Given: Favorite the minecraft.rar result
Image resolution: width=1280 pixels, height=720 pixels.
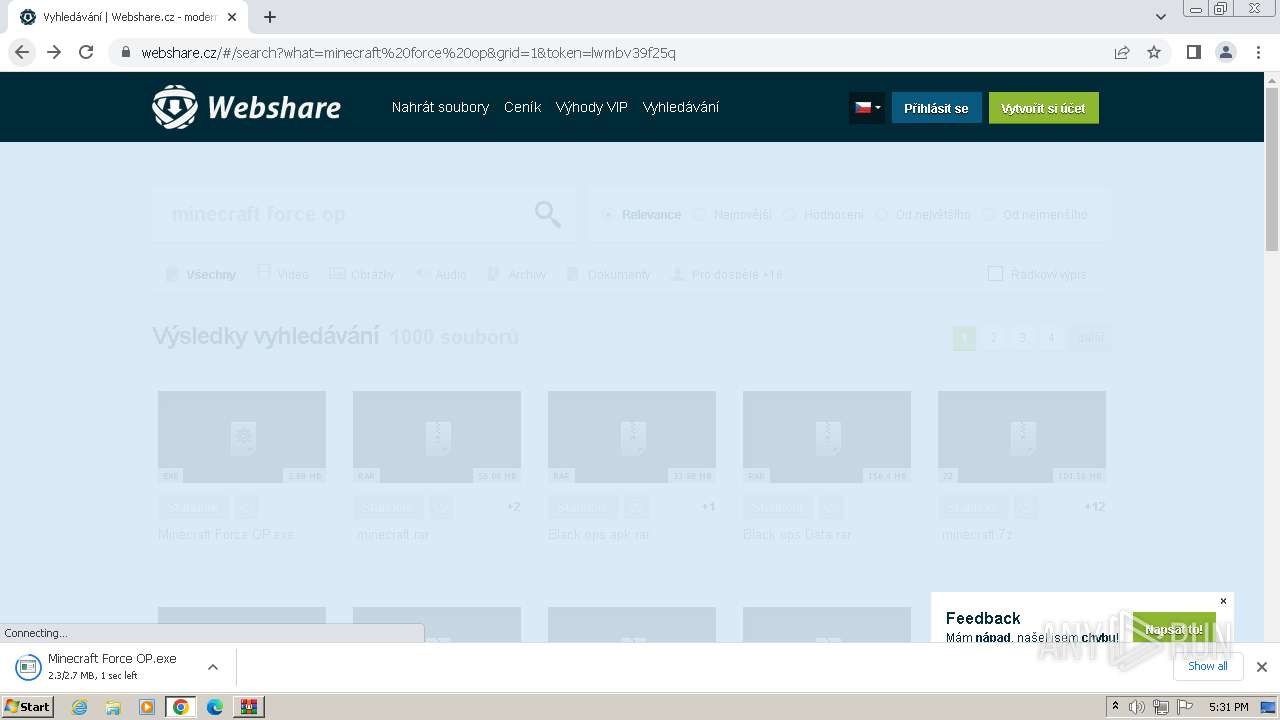Looking at the screenshot, I should [x=441, y=508].
